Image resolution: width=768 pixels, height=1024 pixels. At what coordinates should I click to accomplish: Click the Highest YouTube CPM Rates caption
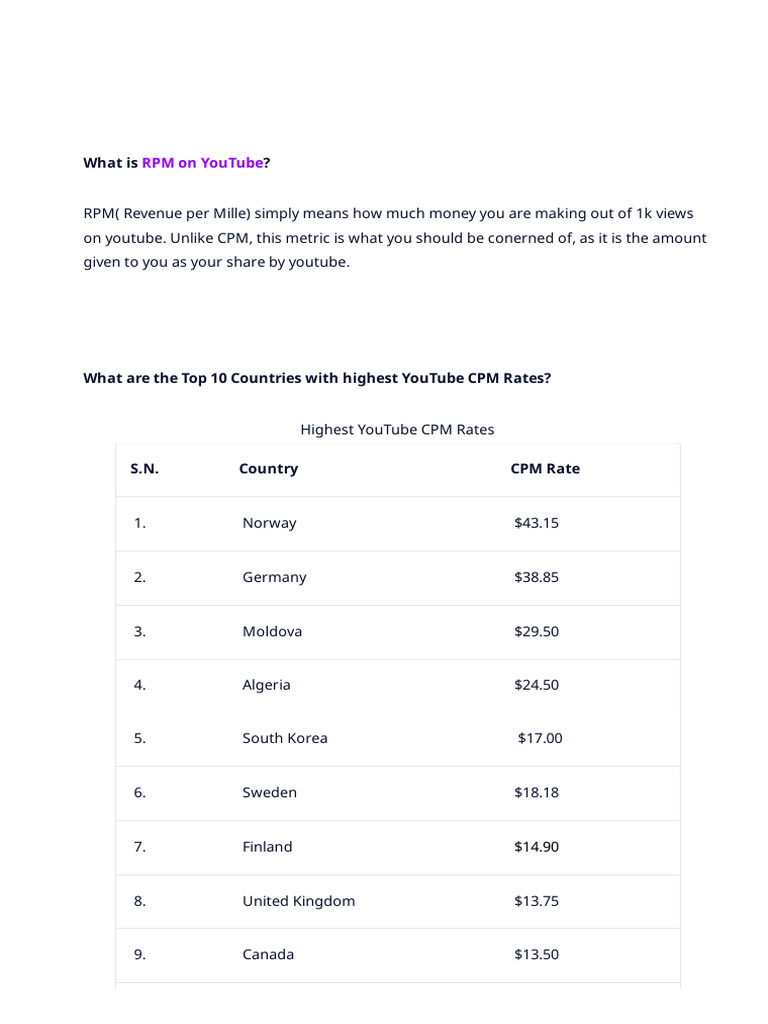397,430
